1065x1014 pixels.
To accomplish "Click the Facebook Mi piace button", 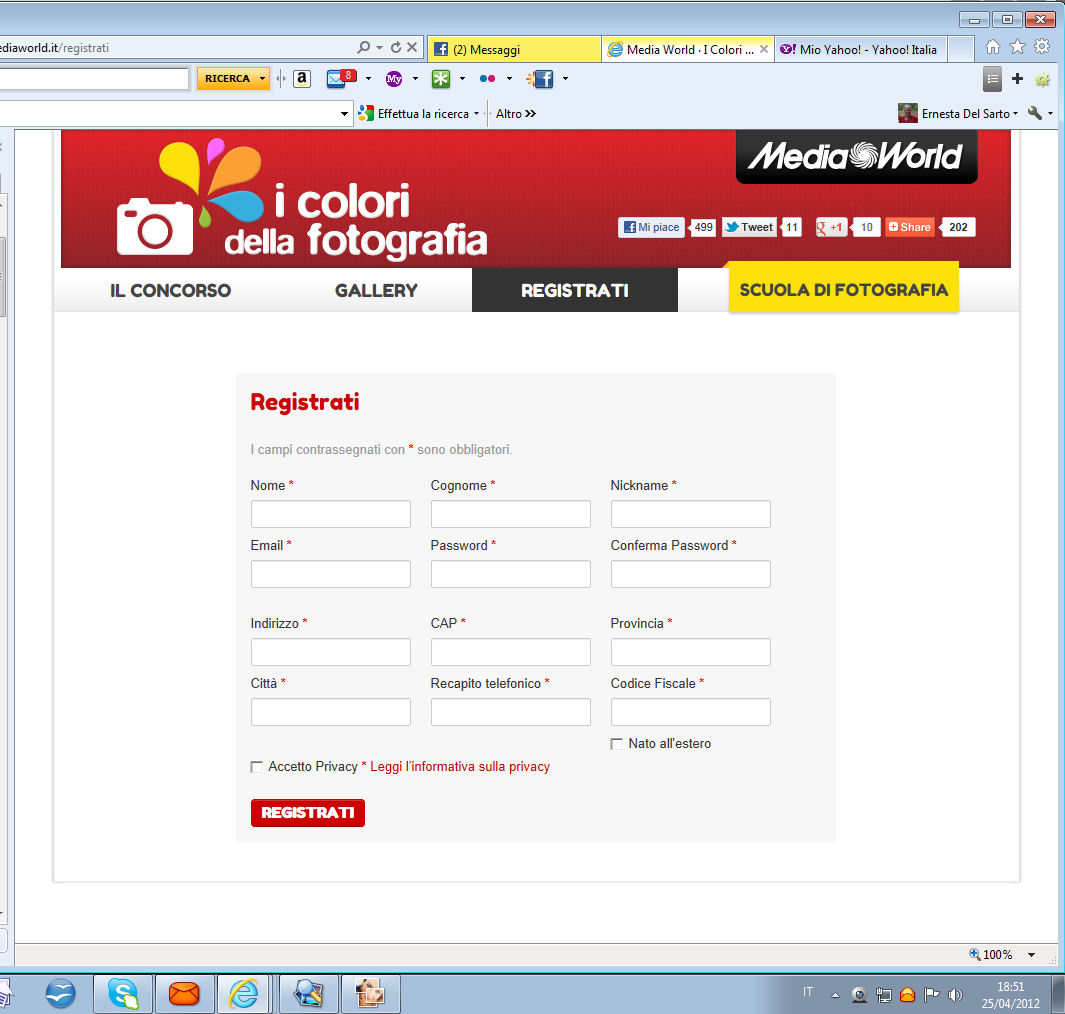I will tap(651, 227).
